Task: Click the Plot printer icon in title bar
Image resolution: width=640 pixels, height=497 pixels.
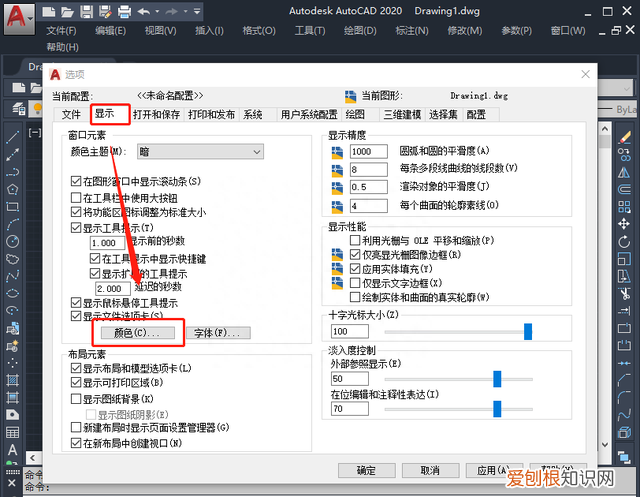Action: [x=124, y=11]
